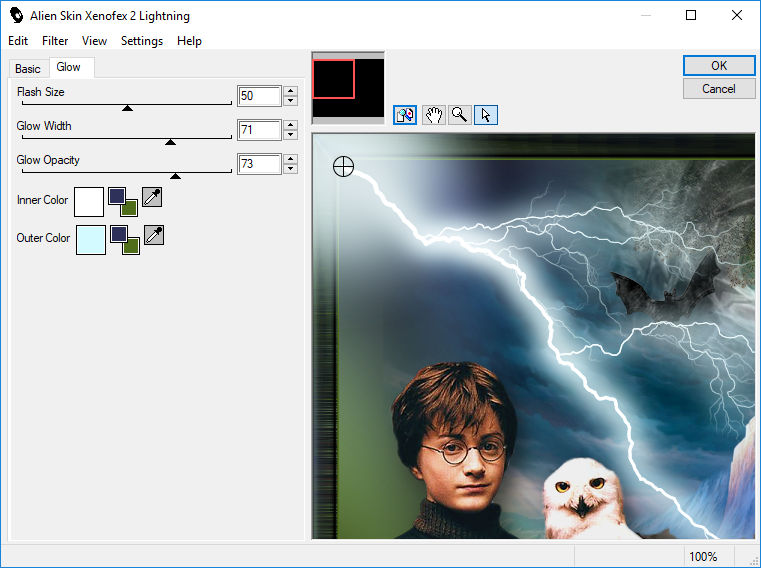Decrease Glow Width with down arrow
This screenshot has height=568, width=761.
pos(290,134)
